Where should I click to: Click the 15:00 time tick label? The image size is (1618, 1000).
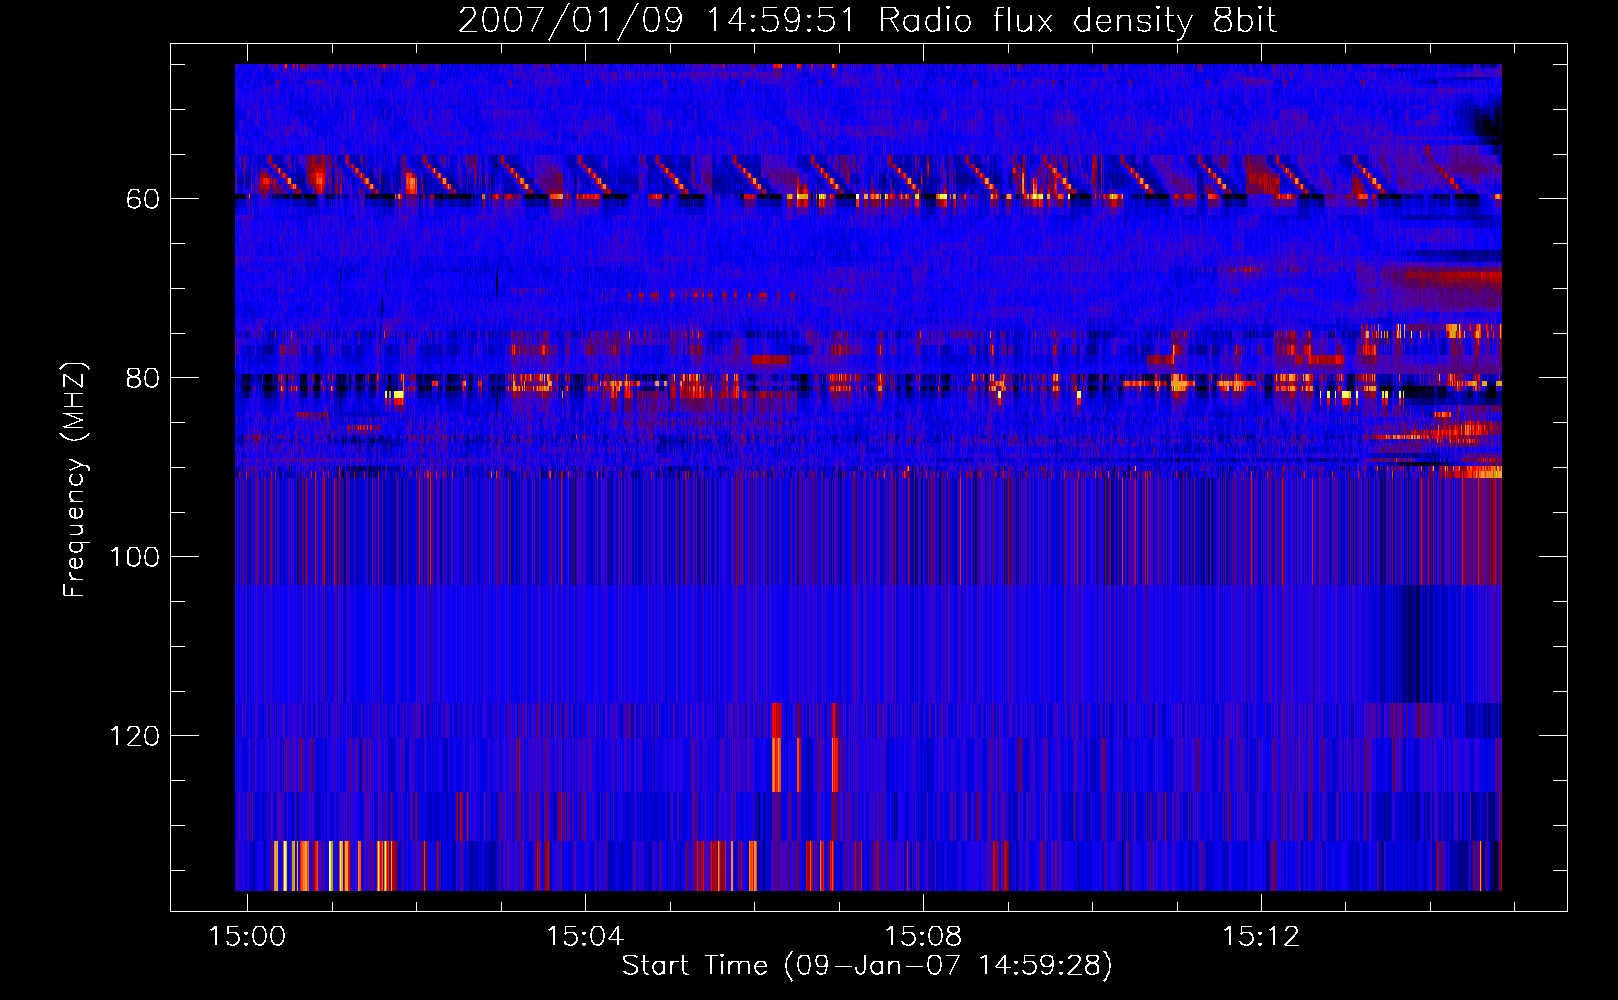tap(247, 936)
